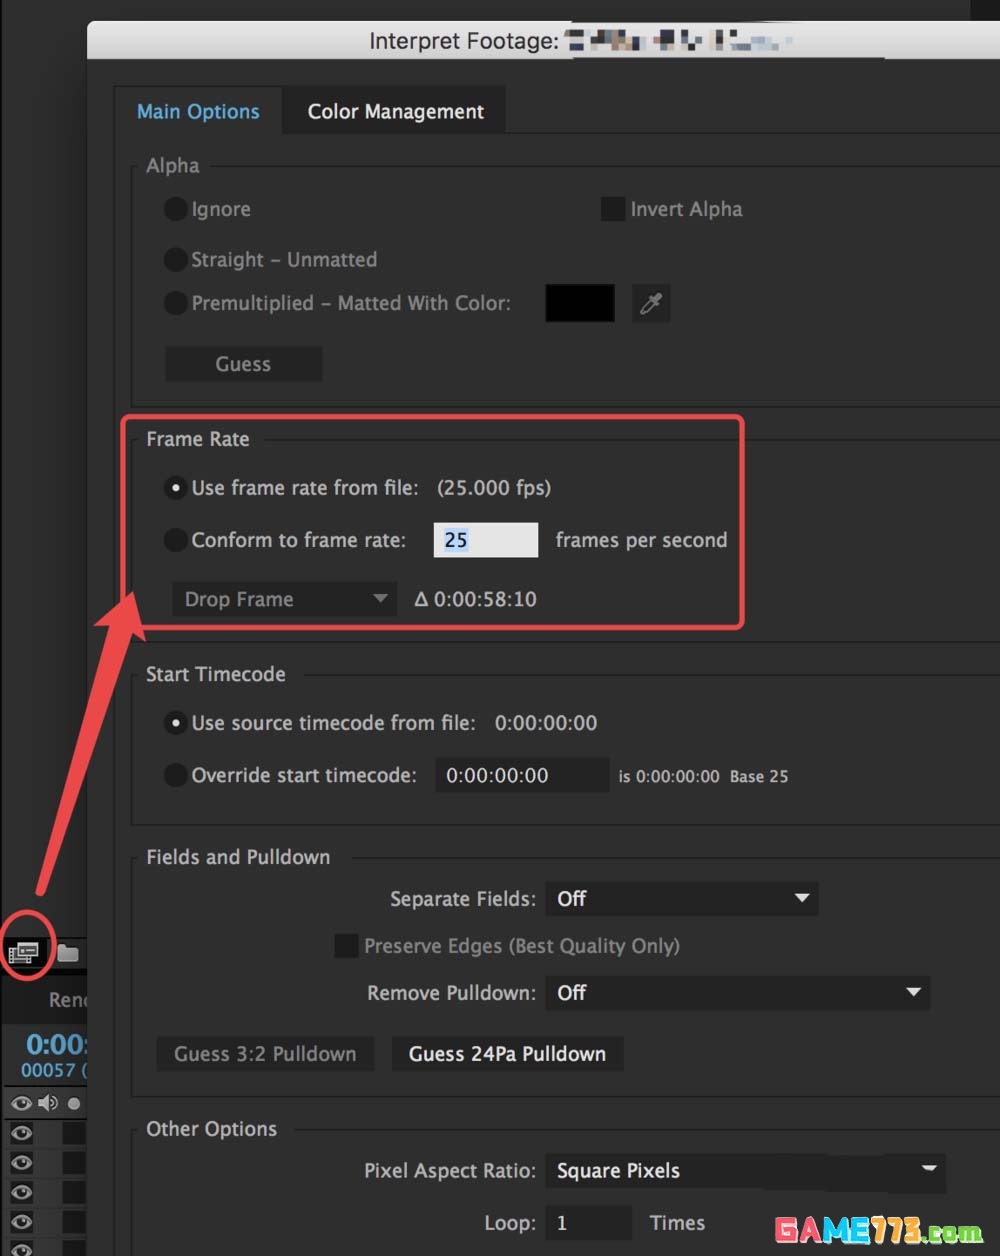Click the "Base 25" text
This screenshot has height=1256, width=1000.
click(x=759, y=776)
